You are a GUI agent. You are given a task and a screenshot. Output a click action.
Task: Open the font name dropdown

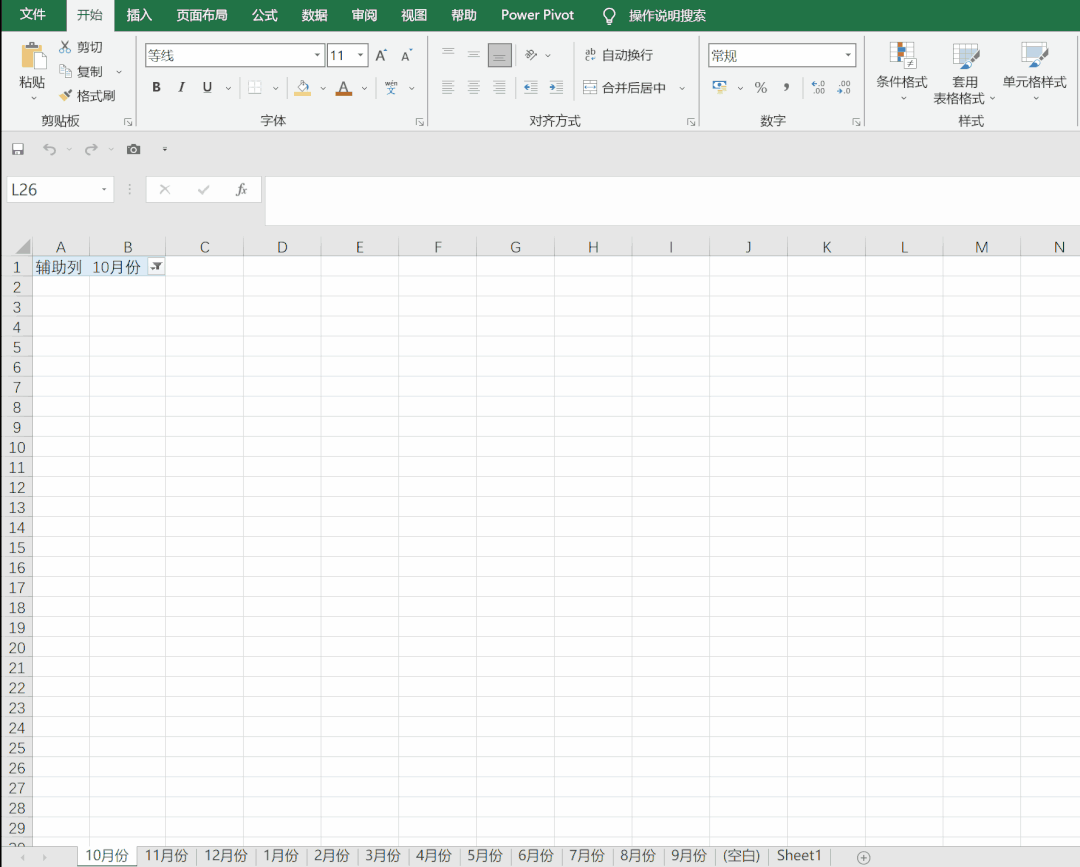tap(317, 55)
